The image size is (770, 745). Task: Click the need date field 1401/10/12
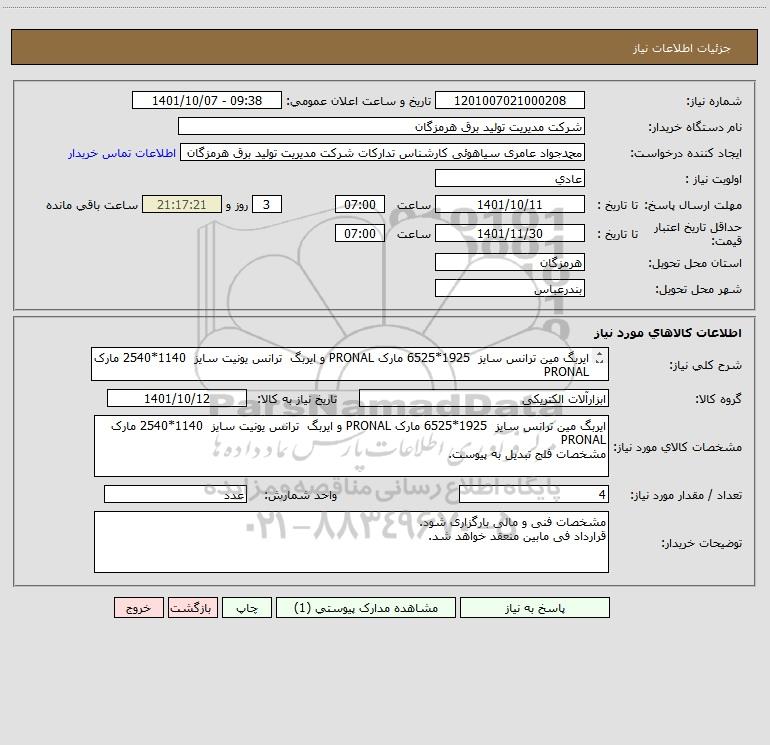tap(177, 398)
